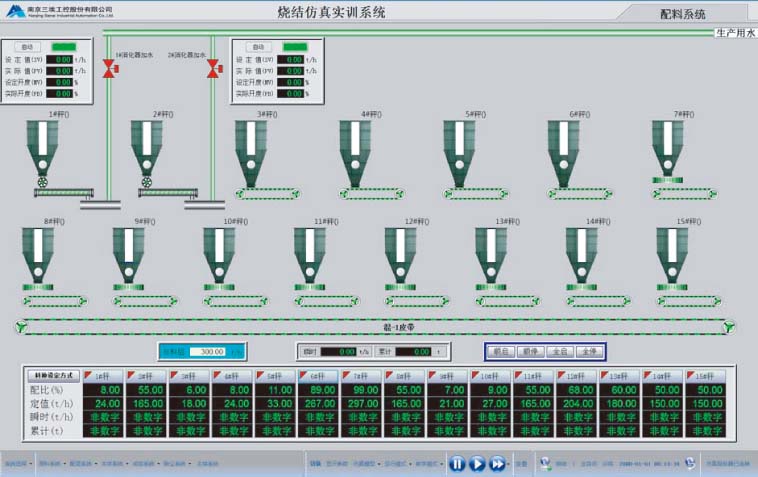
Task: Click the left panel green status indicator
Action: (x=65, y=47)
